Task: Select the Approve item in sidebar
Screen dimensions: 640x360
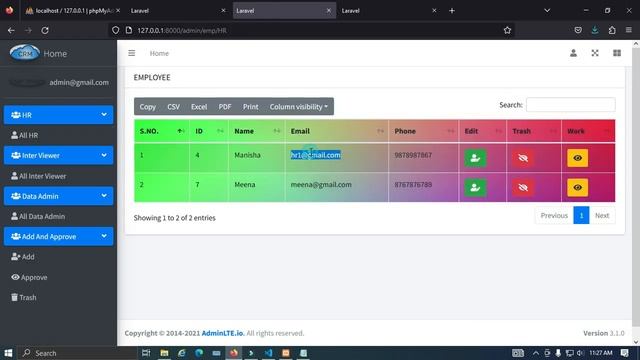Action: (x=29, y=277)
